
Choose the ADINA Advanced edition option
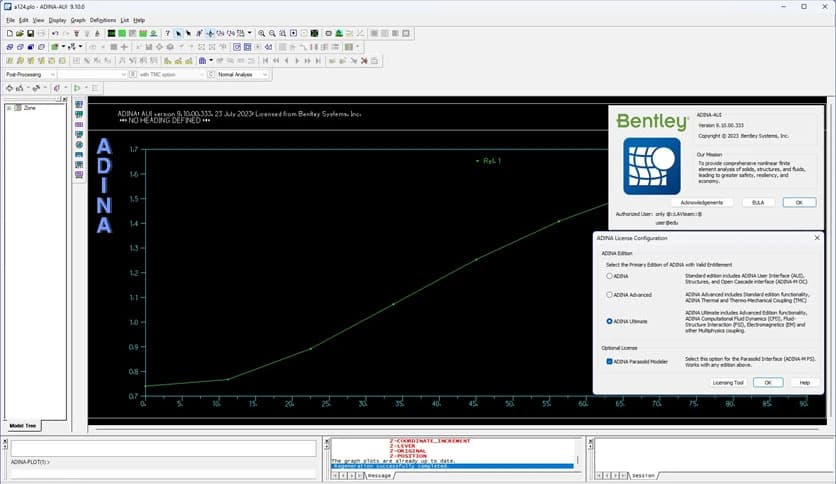[610, 295]
